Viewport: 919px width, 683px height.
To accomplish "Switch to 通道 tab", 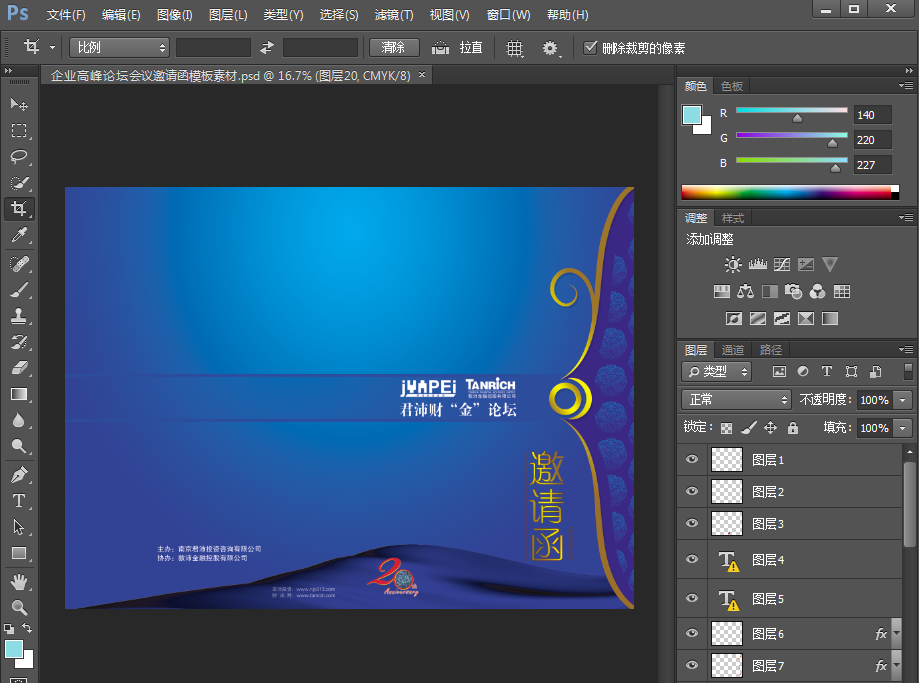I will pos(733,350).
